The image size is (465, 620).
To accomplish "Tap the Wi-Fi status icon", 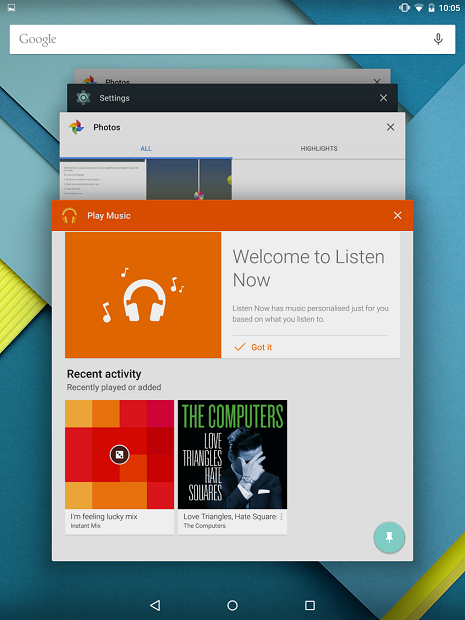I will [x=419, y=8].
